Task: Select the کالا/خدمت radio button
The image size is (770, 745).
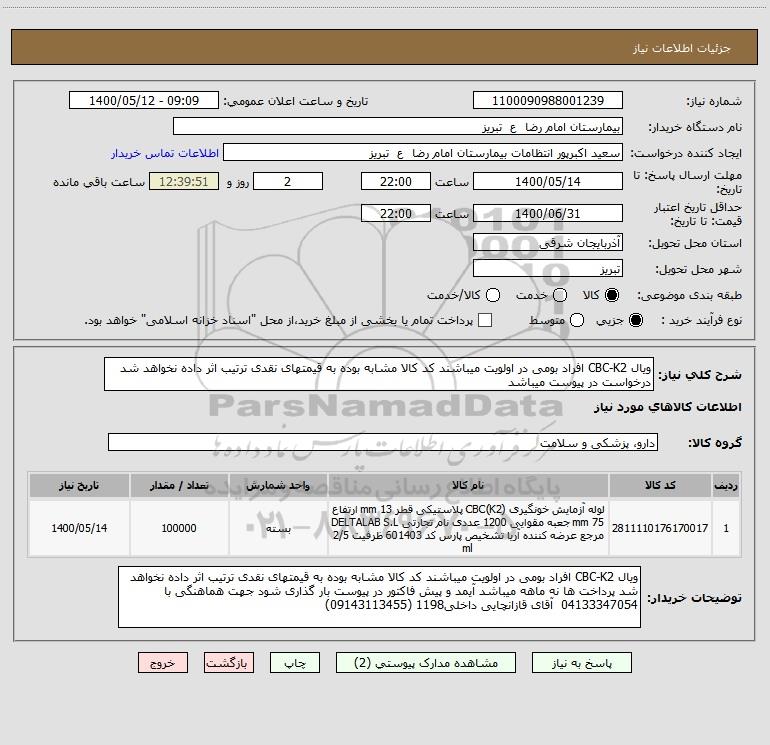Action: 493,295
